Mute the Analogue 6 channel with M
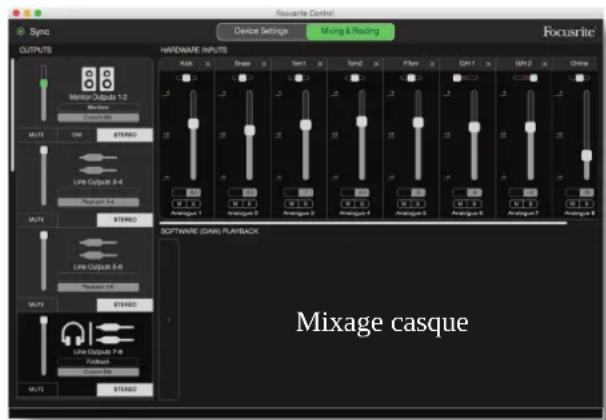The width and height of the screenshot is (606, 420). [460, 204]
